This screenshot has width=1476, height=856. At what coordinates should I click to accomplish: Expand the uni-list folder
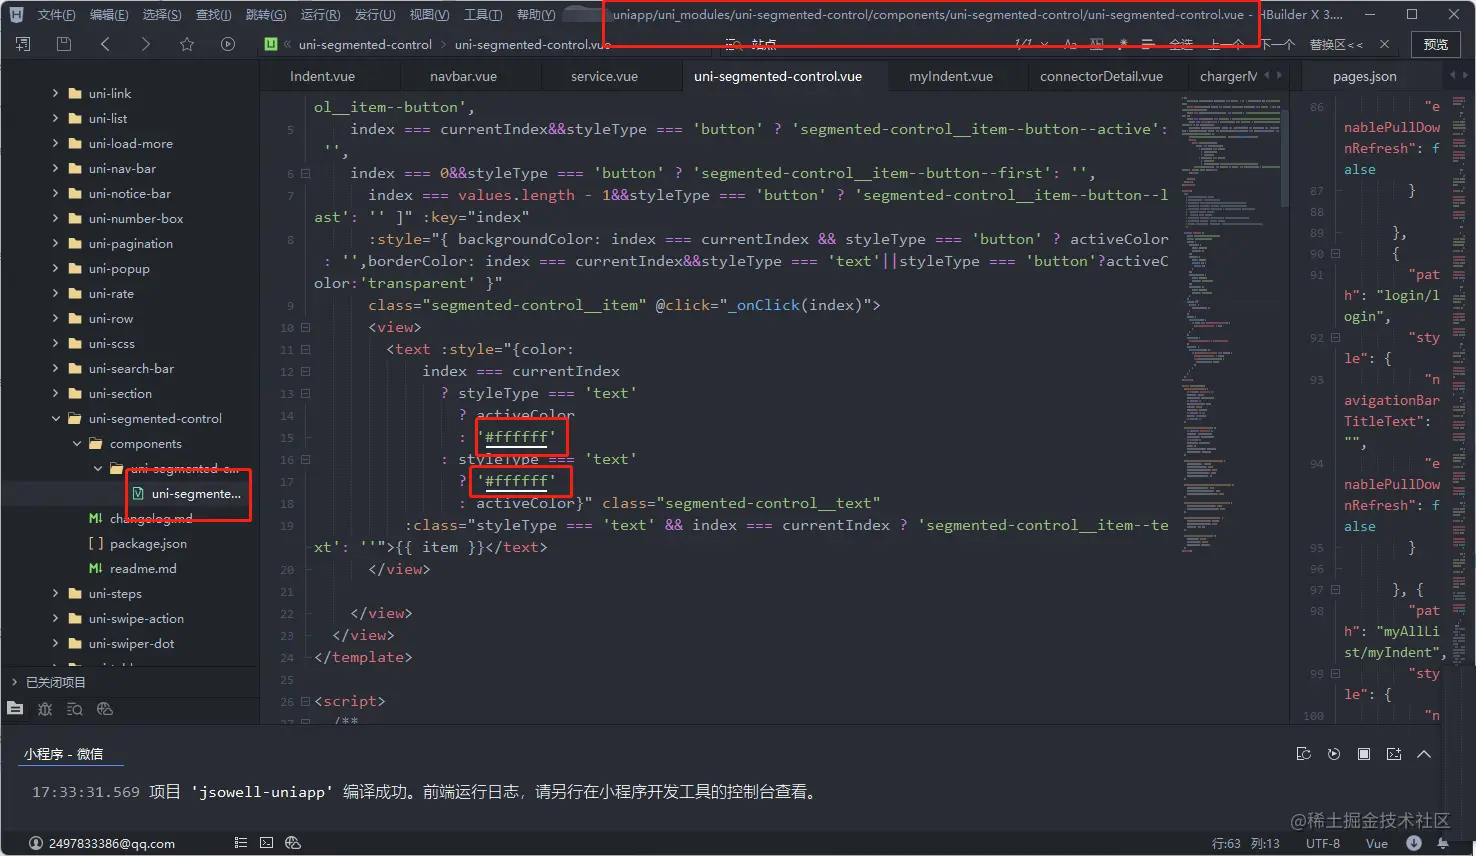(x=55, y=118)
